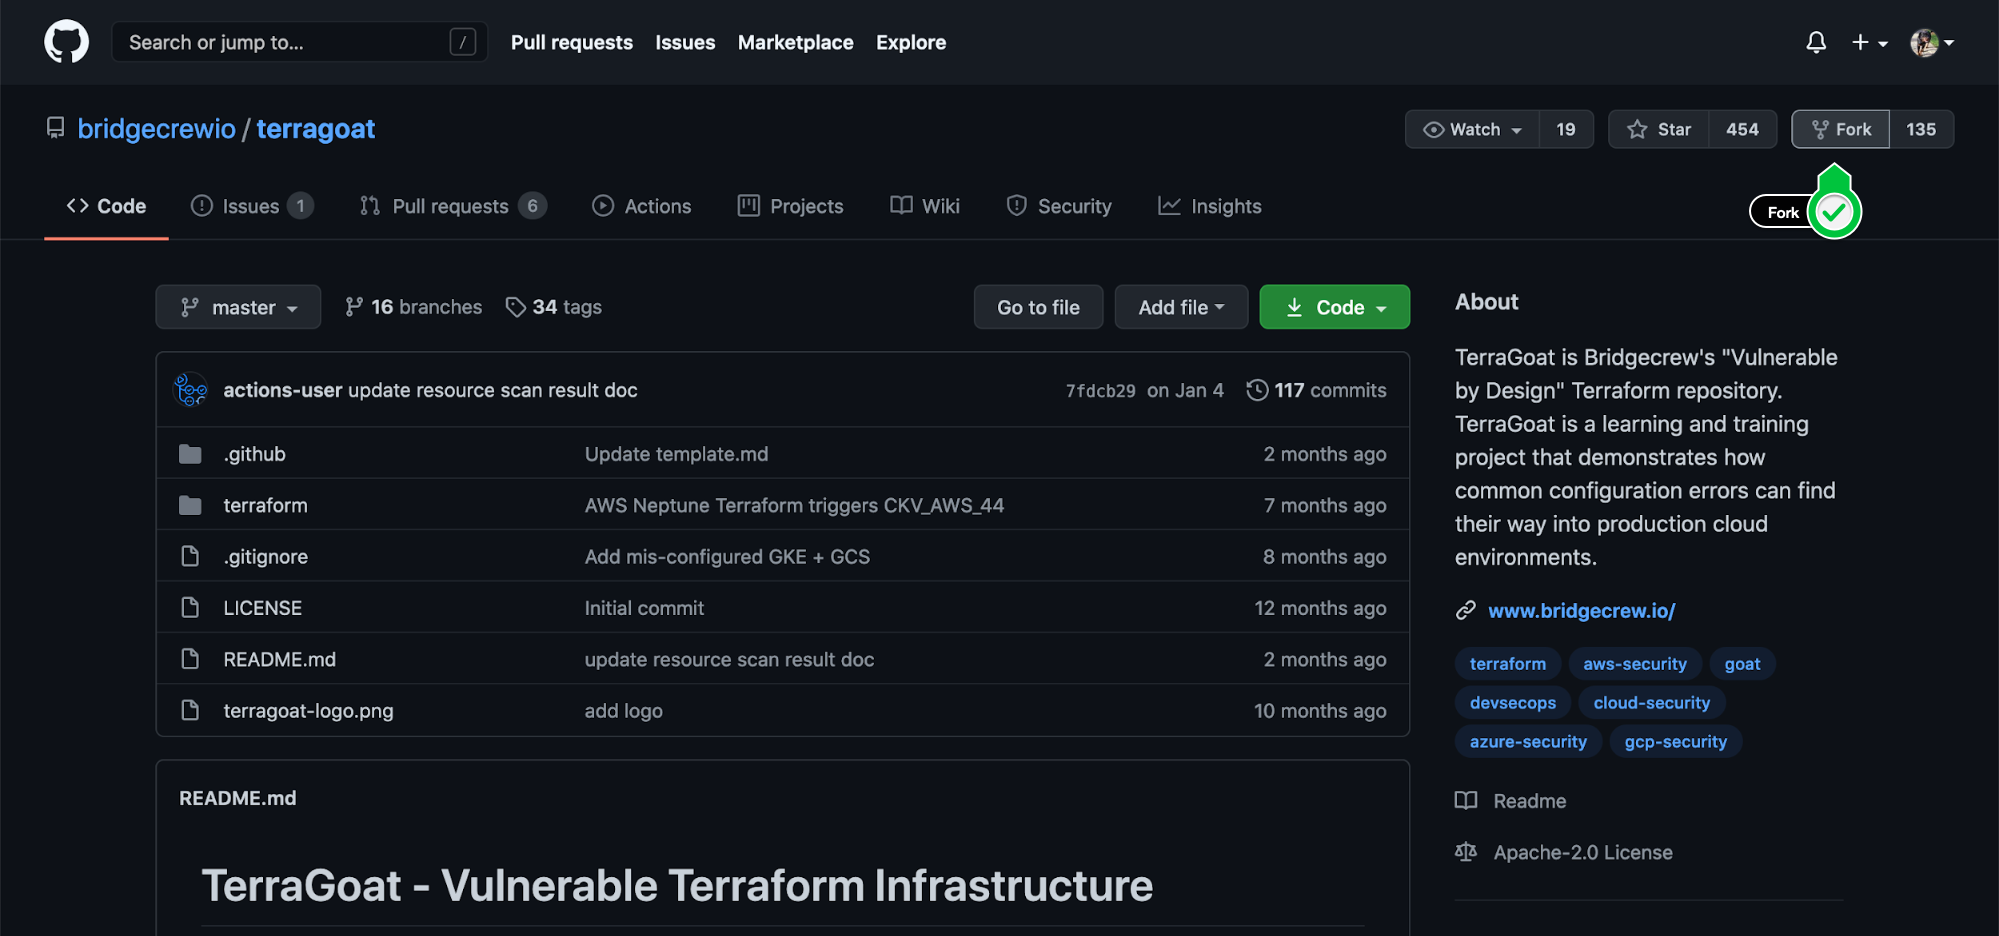Open the Projects tab
The width and height of the screenshot is (1999, 936).
[790, 206]
